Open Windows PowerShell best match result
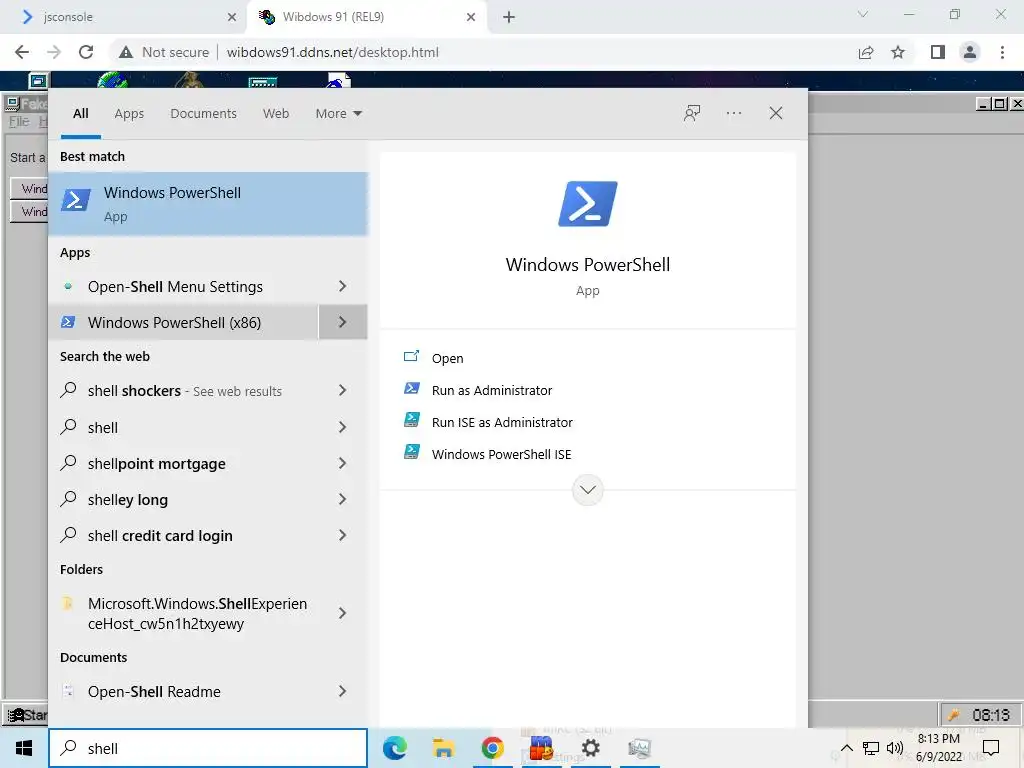Image resolution: width=1024 pixels, height=768 pixels. tap(208, 204)
